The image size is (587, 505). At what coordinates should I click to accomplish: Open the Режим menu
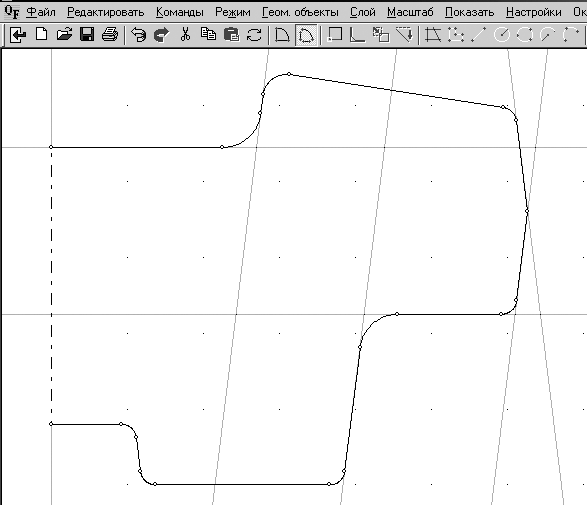coord(232,12)
